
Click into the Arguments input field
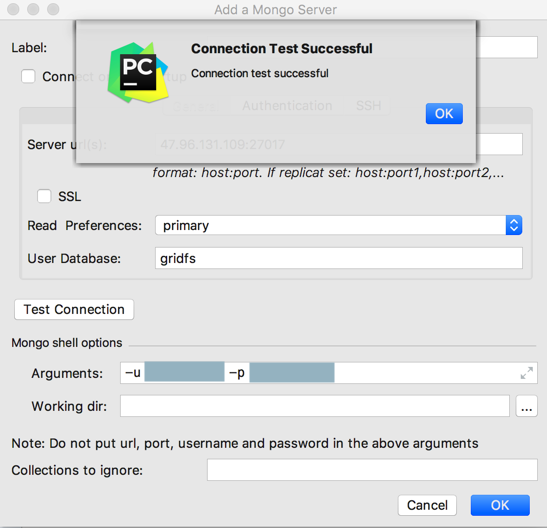pyautogui.click(x=329, y=373)
